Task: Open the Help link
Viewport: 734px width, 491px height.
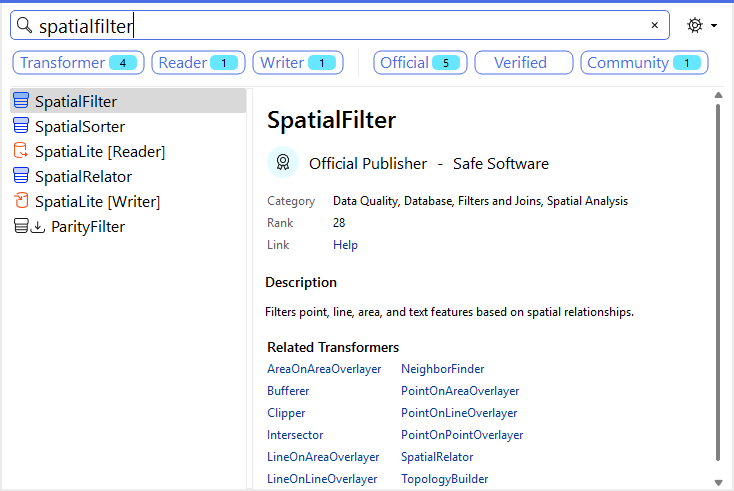Action: tap(345, 245)
